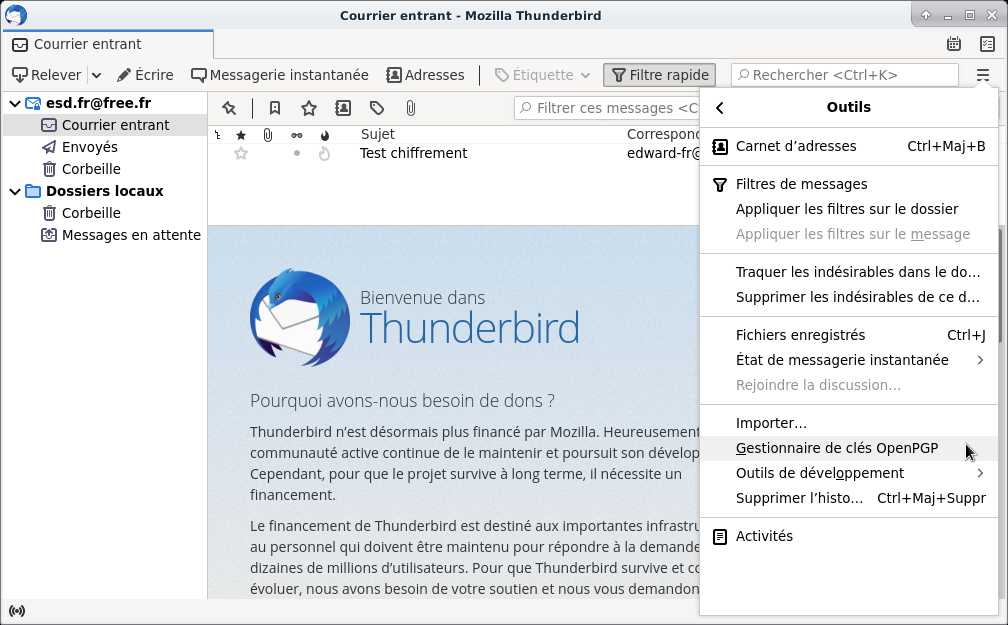This screenshot has height=625, width=1008.
Task: Toggle the Filtre rapide bar
Action: (x=660, y=75)
